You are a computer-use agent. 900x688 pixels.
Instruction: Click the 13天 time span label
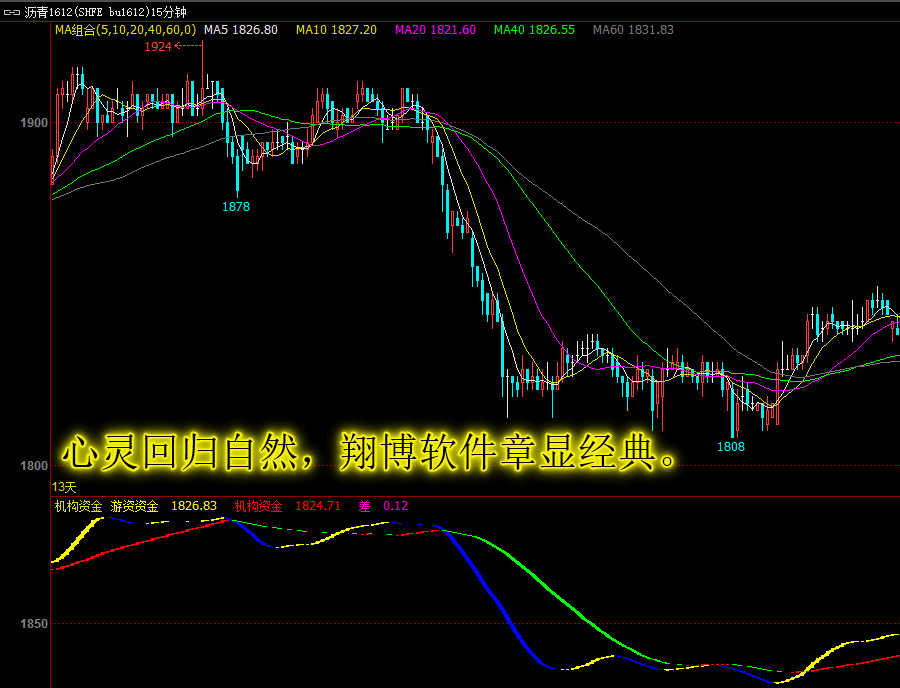point(64,487)
